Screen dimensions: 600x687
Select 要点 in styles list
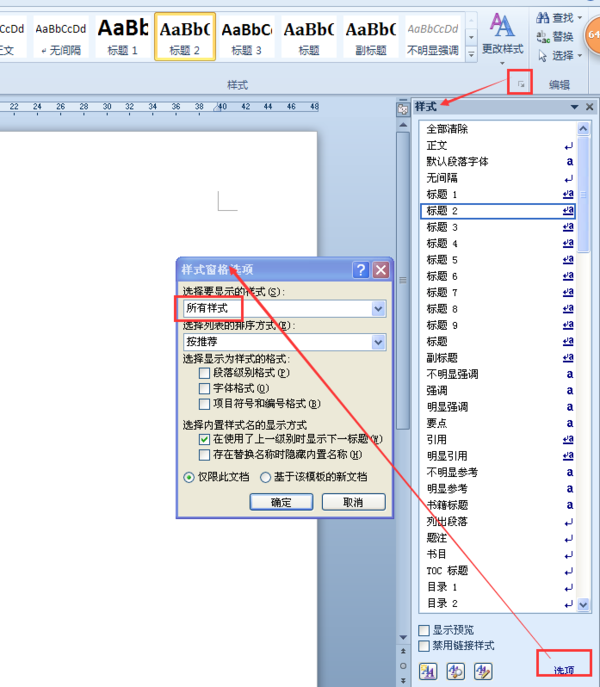[x=498, y=423]
